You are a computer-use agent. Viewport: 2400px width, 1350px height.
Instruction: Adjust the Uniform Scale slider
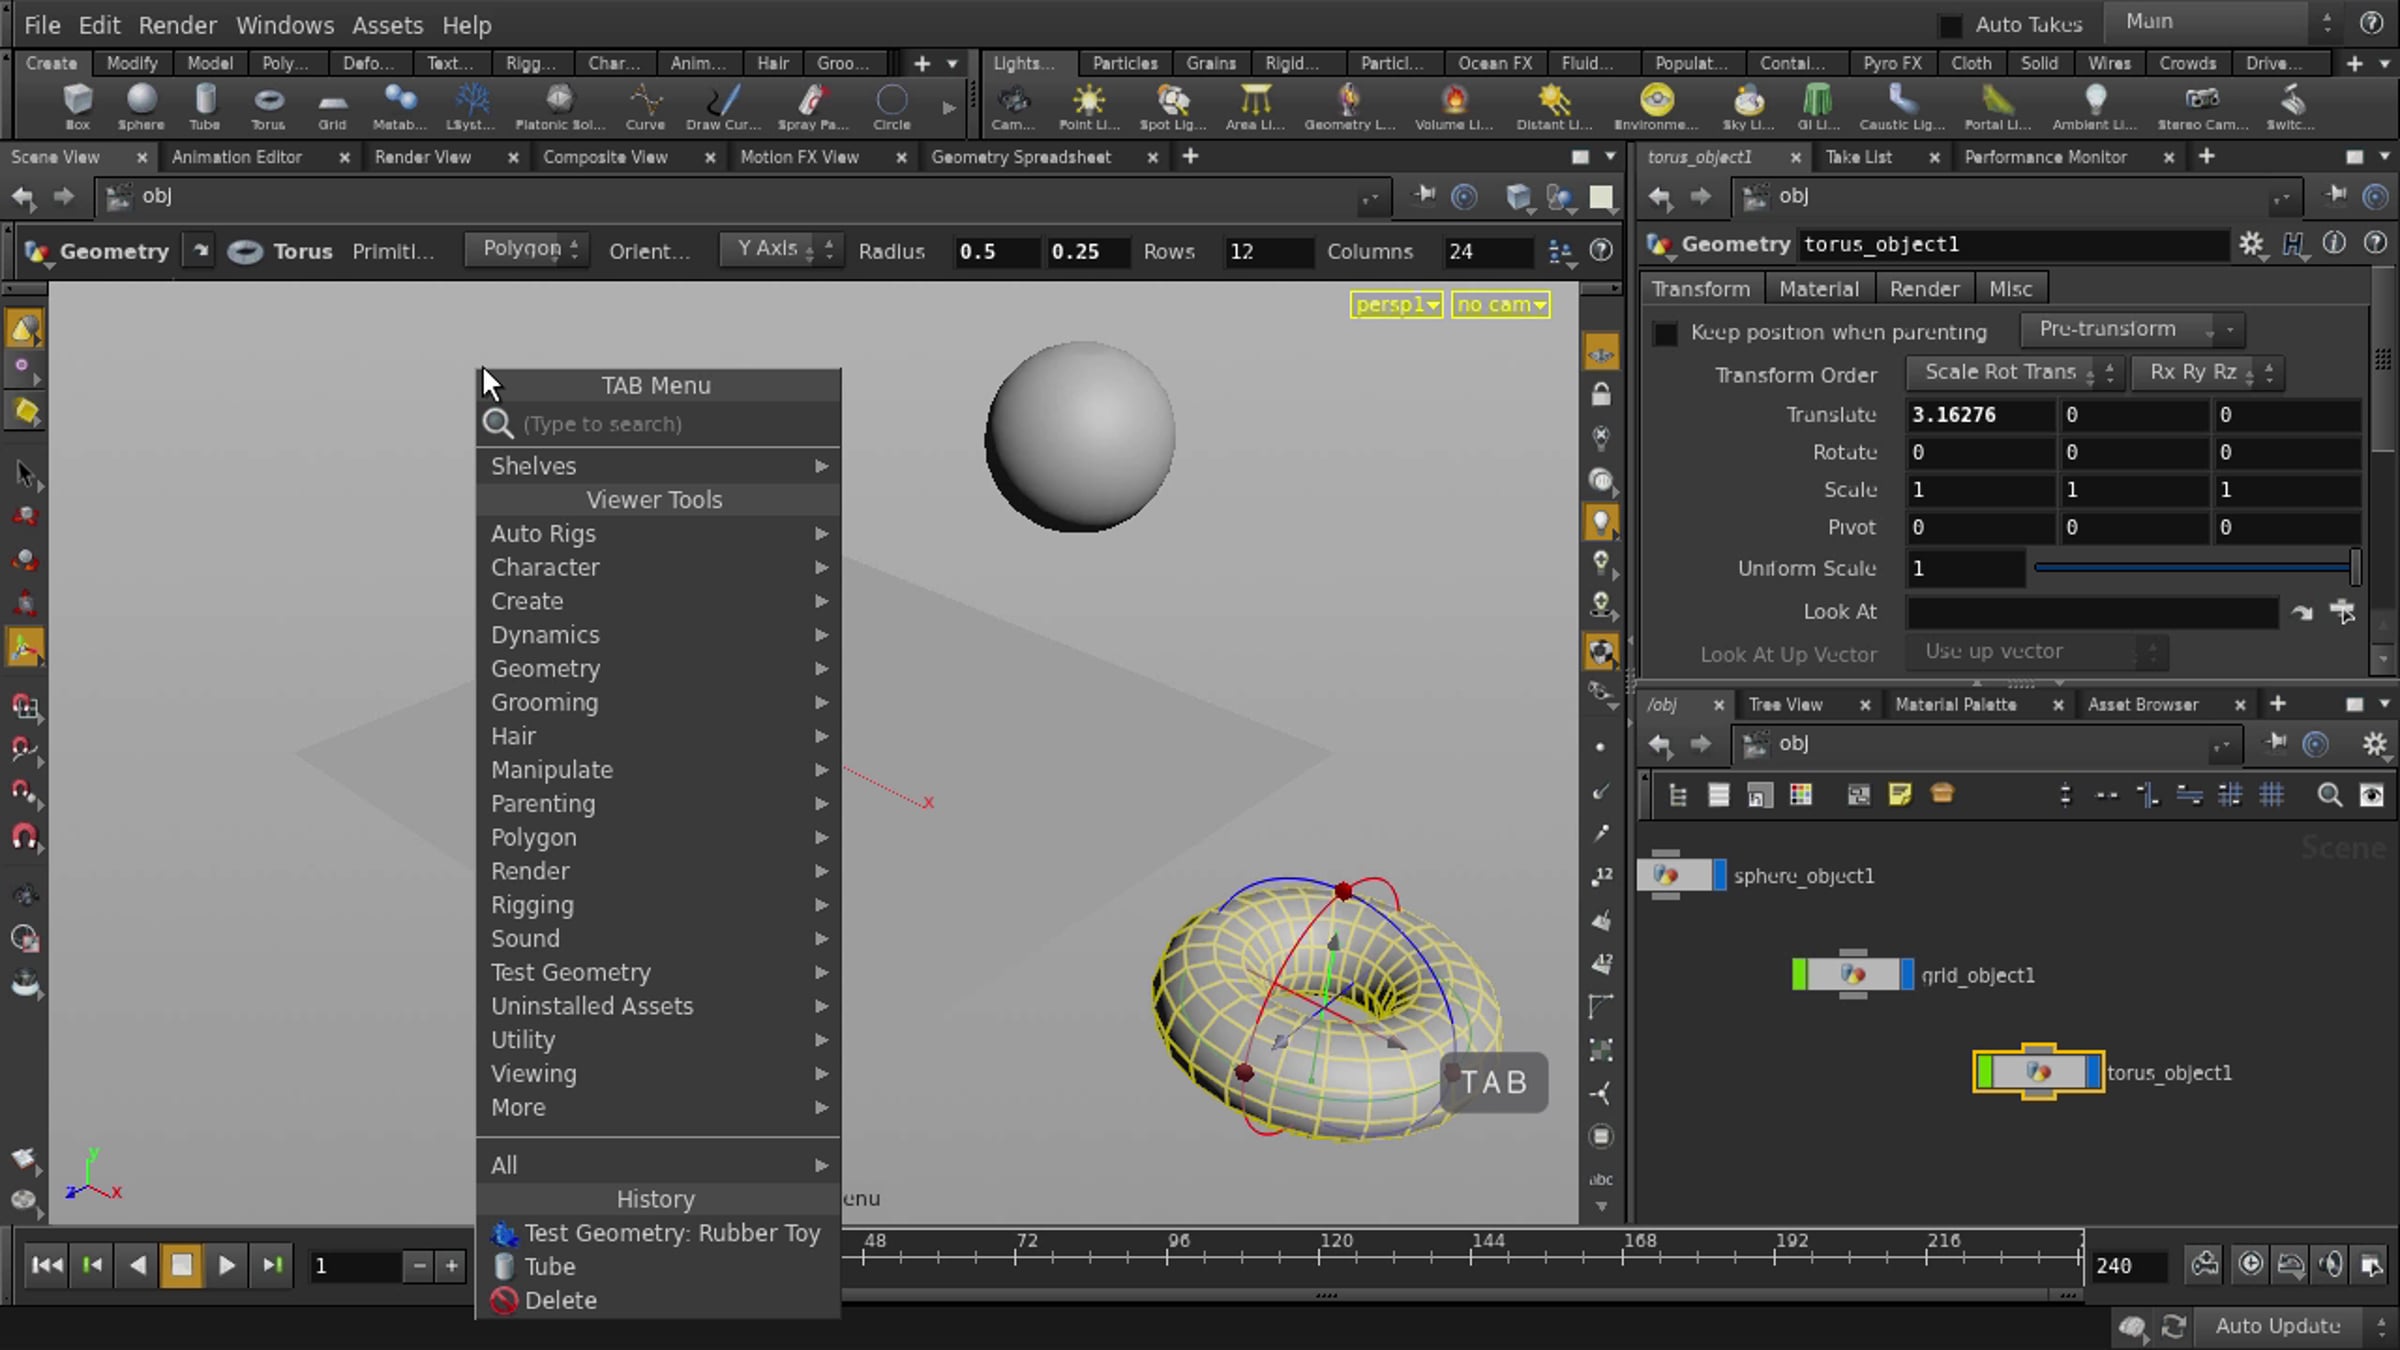(2197, 568)
